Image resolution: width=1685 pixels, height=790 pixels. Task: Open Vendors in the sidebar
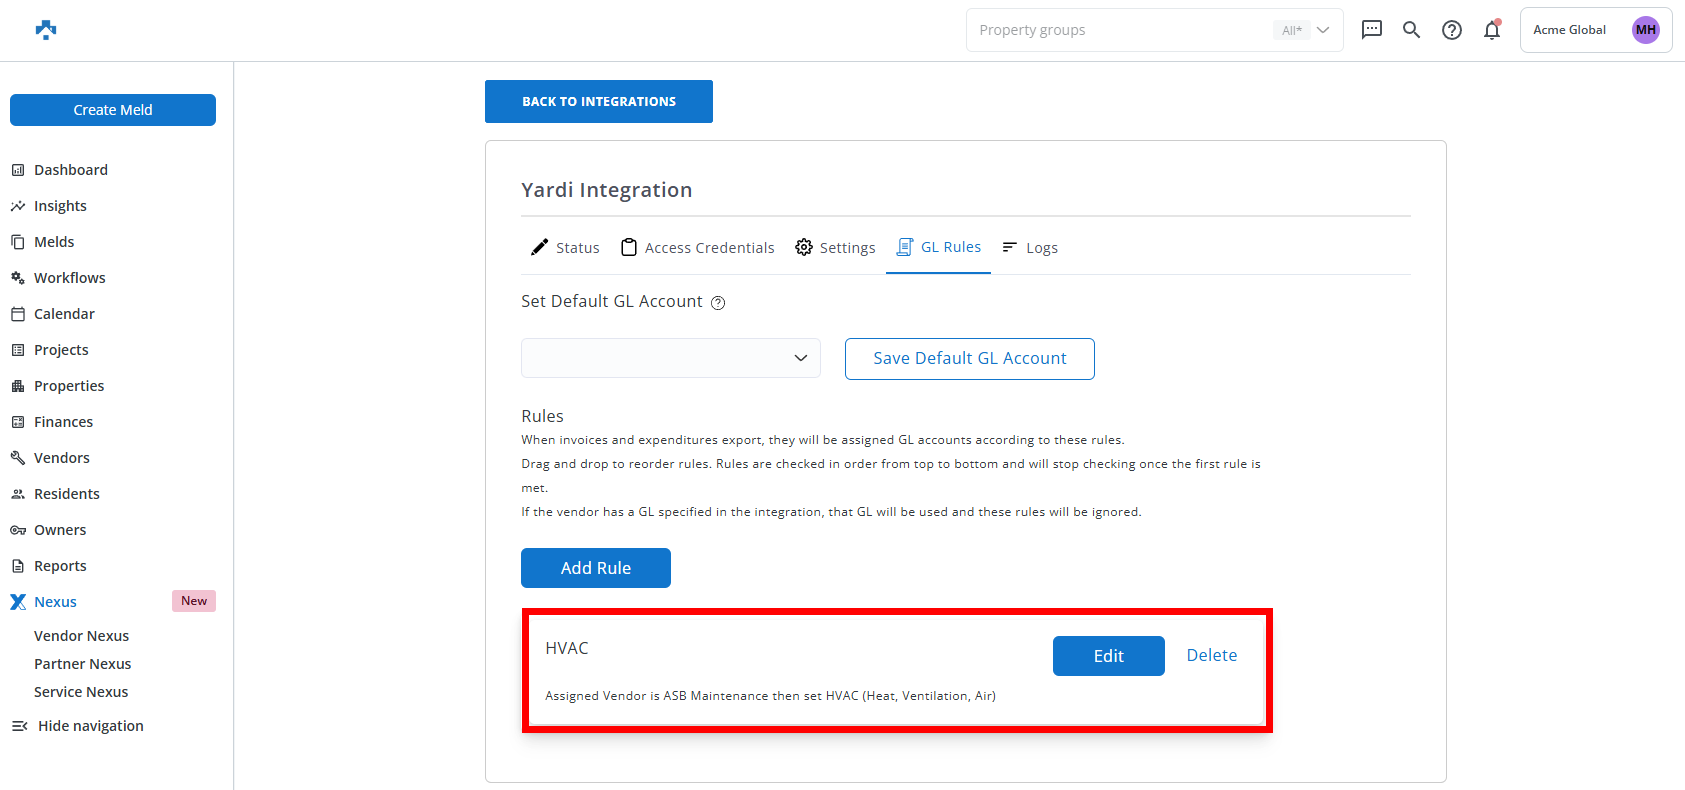click(62, 458)
